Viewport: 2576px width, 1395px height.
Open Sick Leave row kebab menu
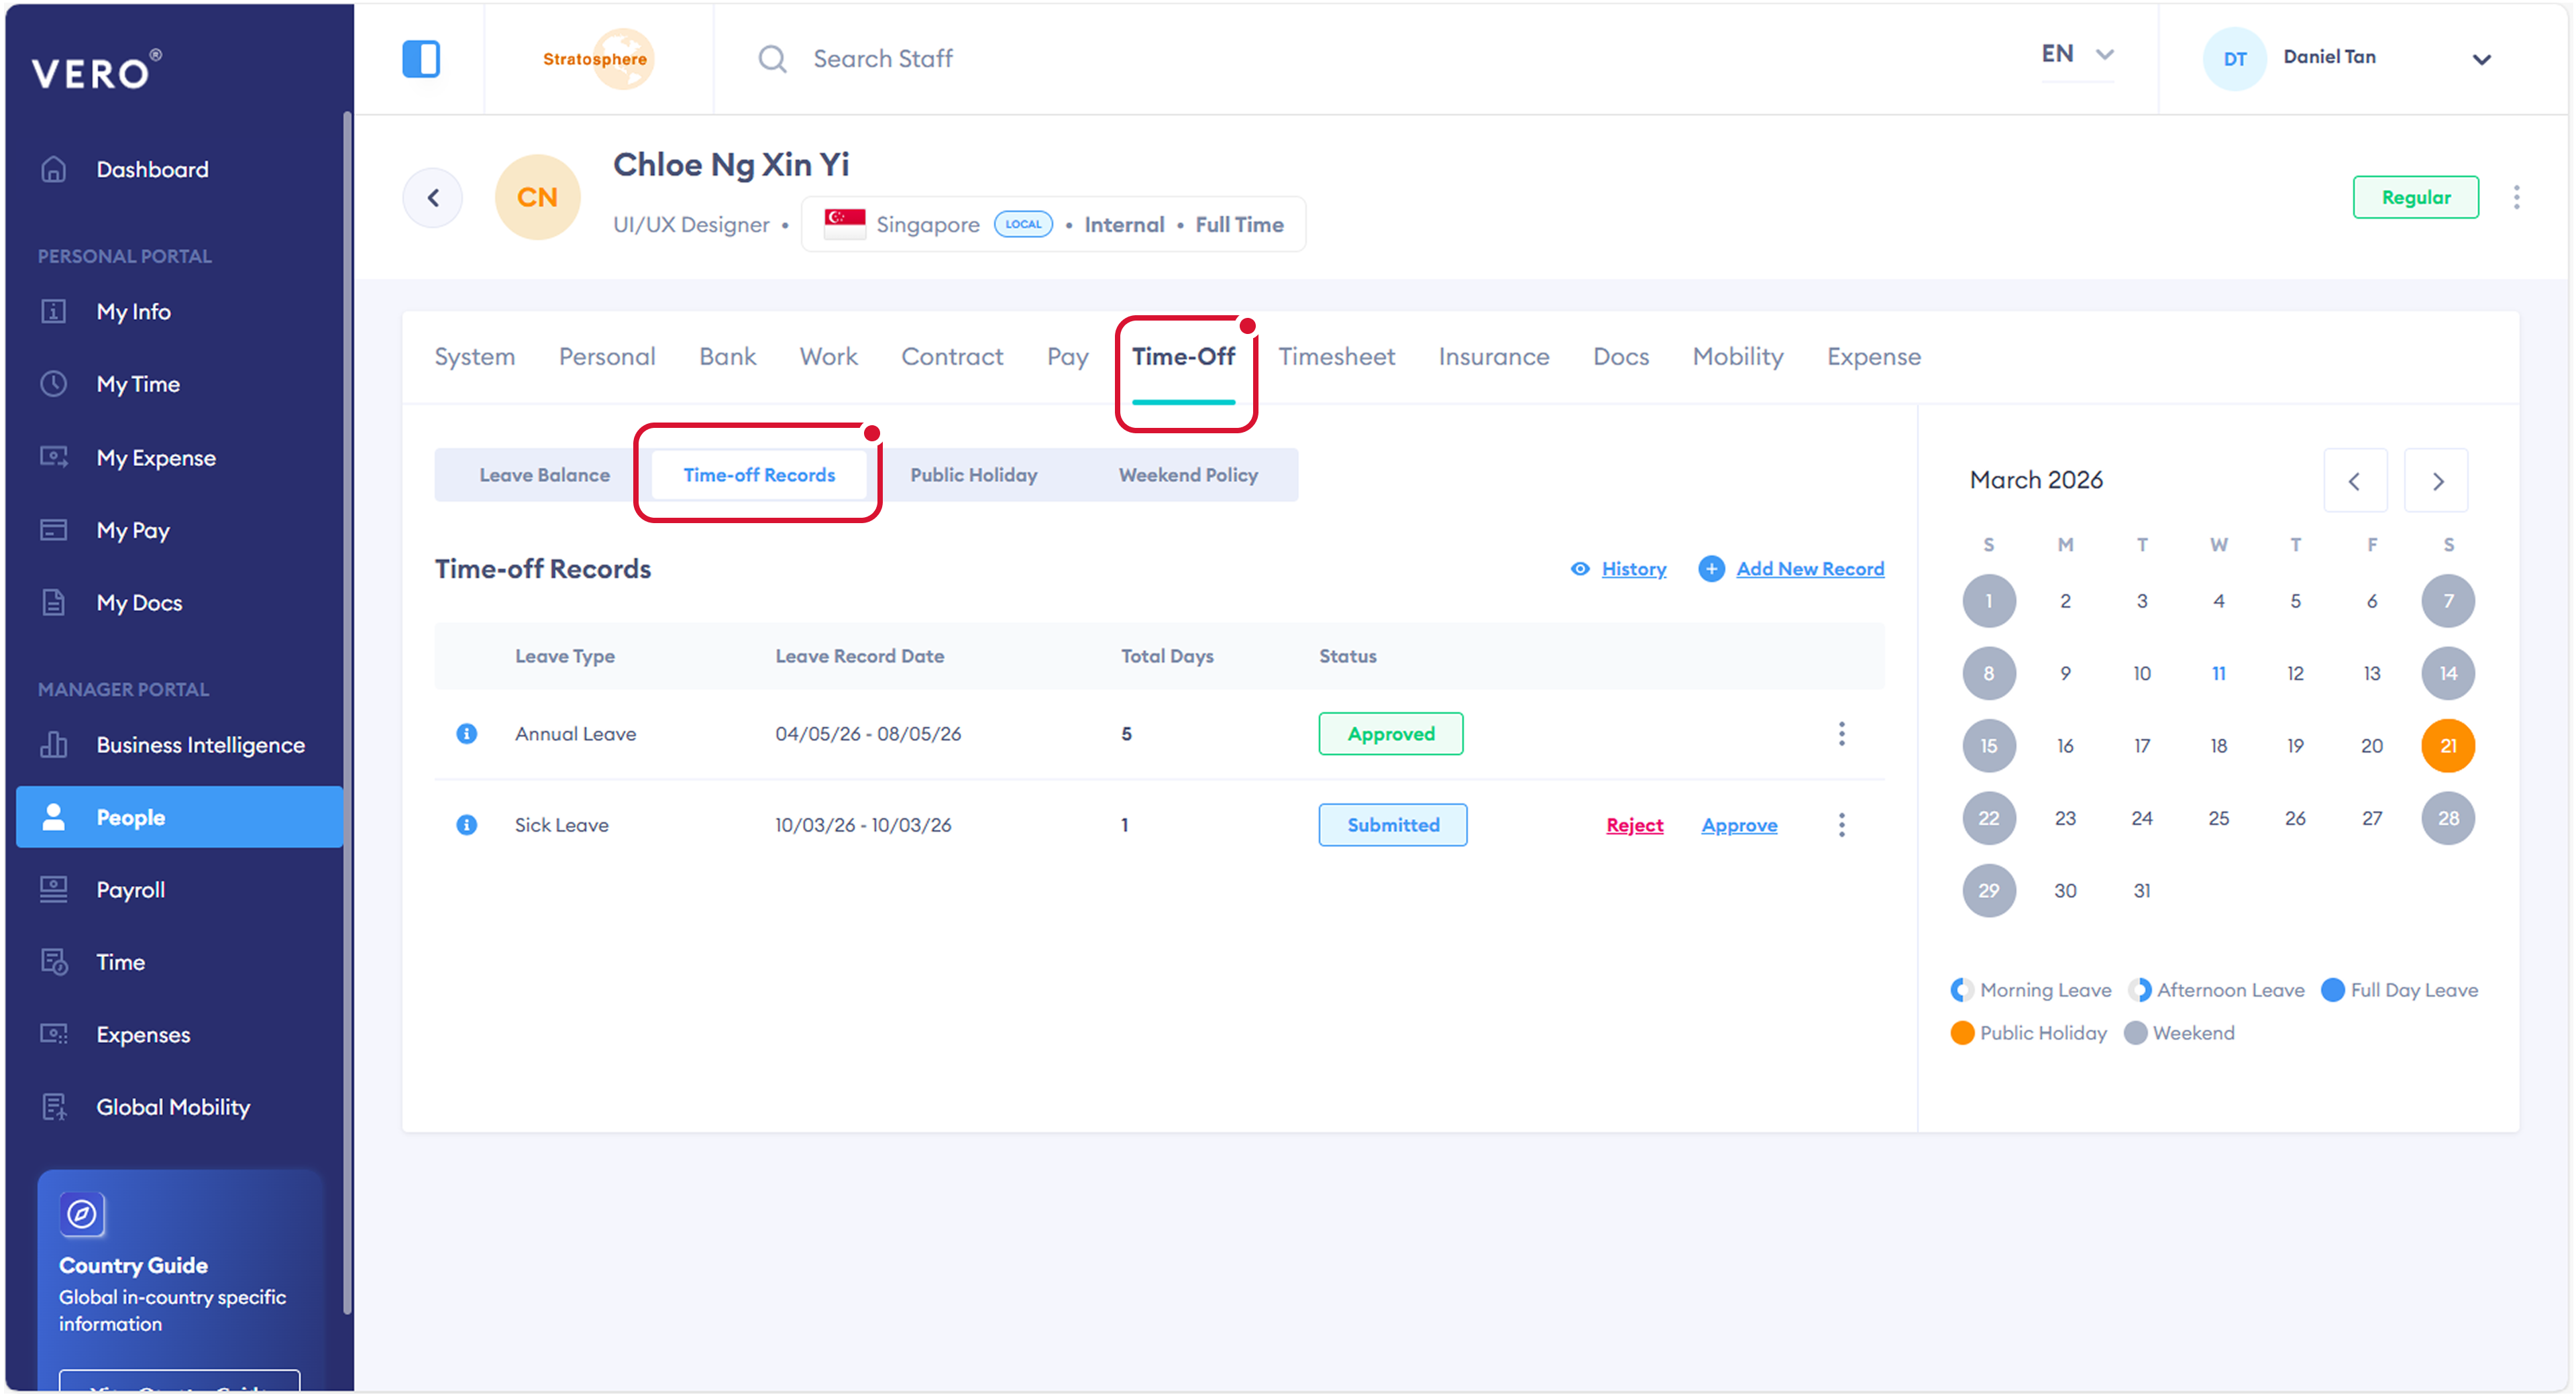tap(1841, 824)
